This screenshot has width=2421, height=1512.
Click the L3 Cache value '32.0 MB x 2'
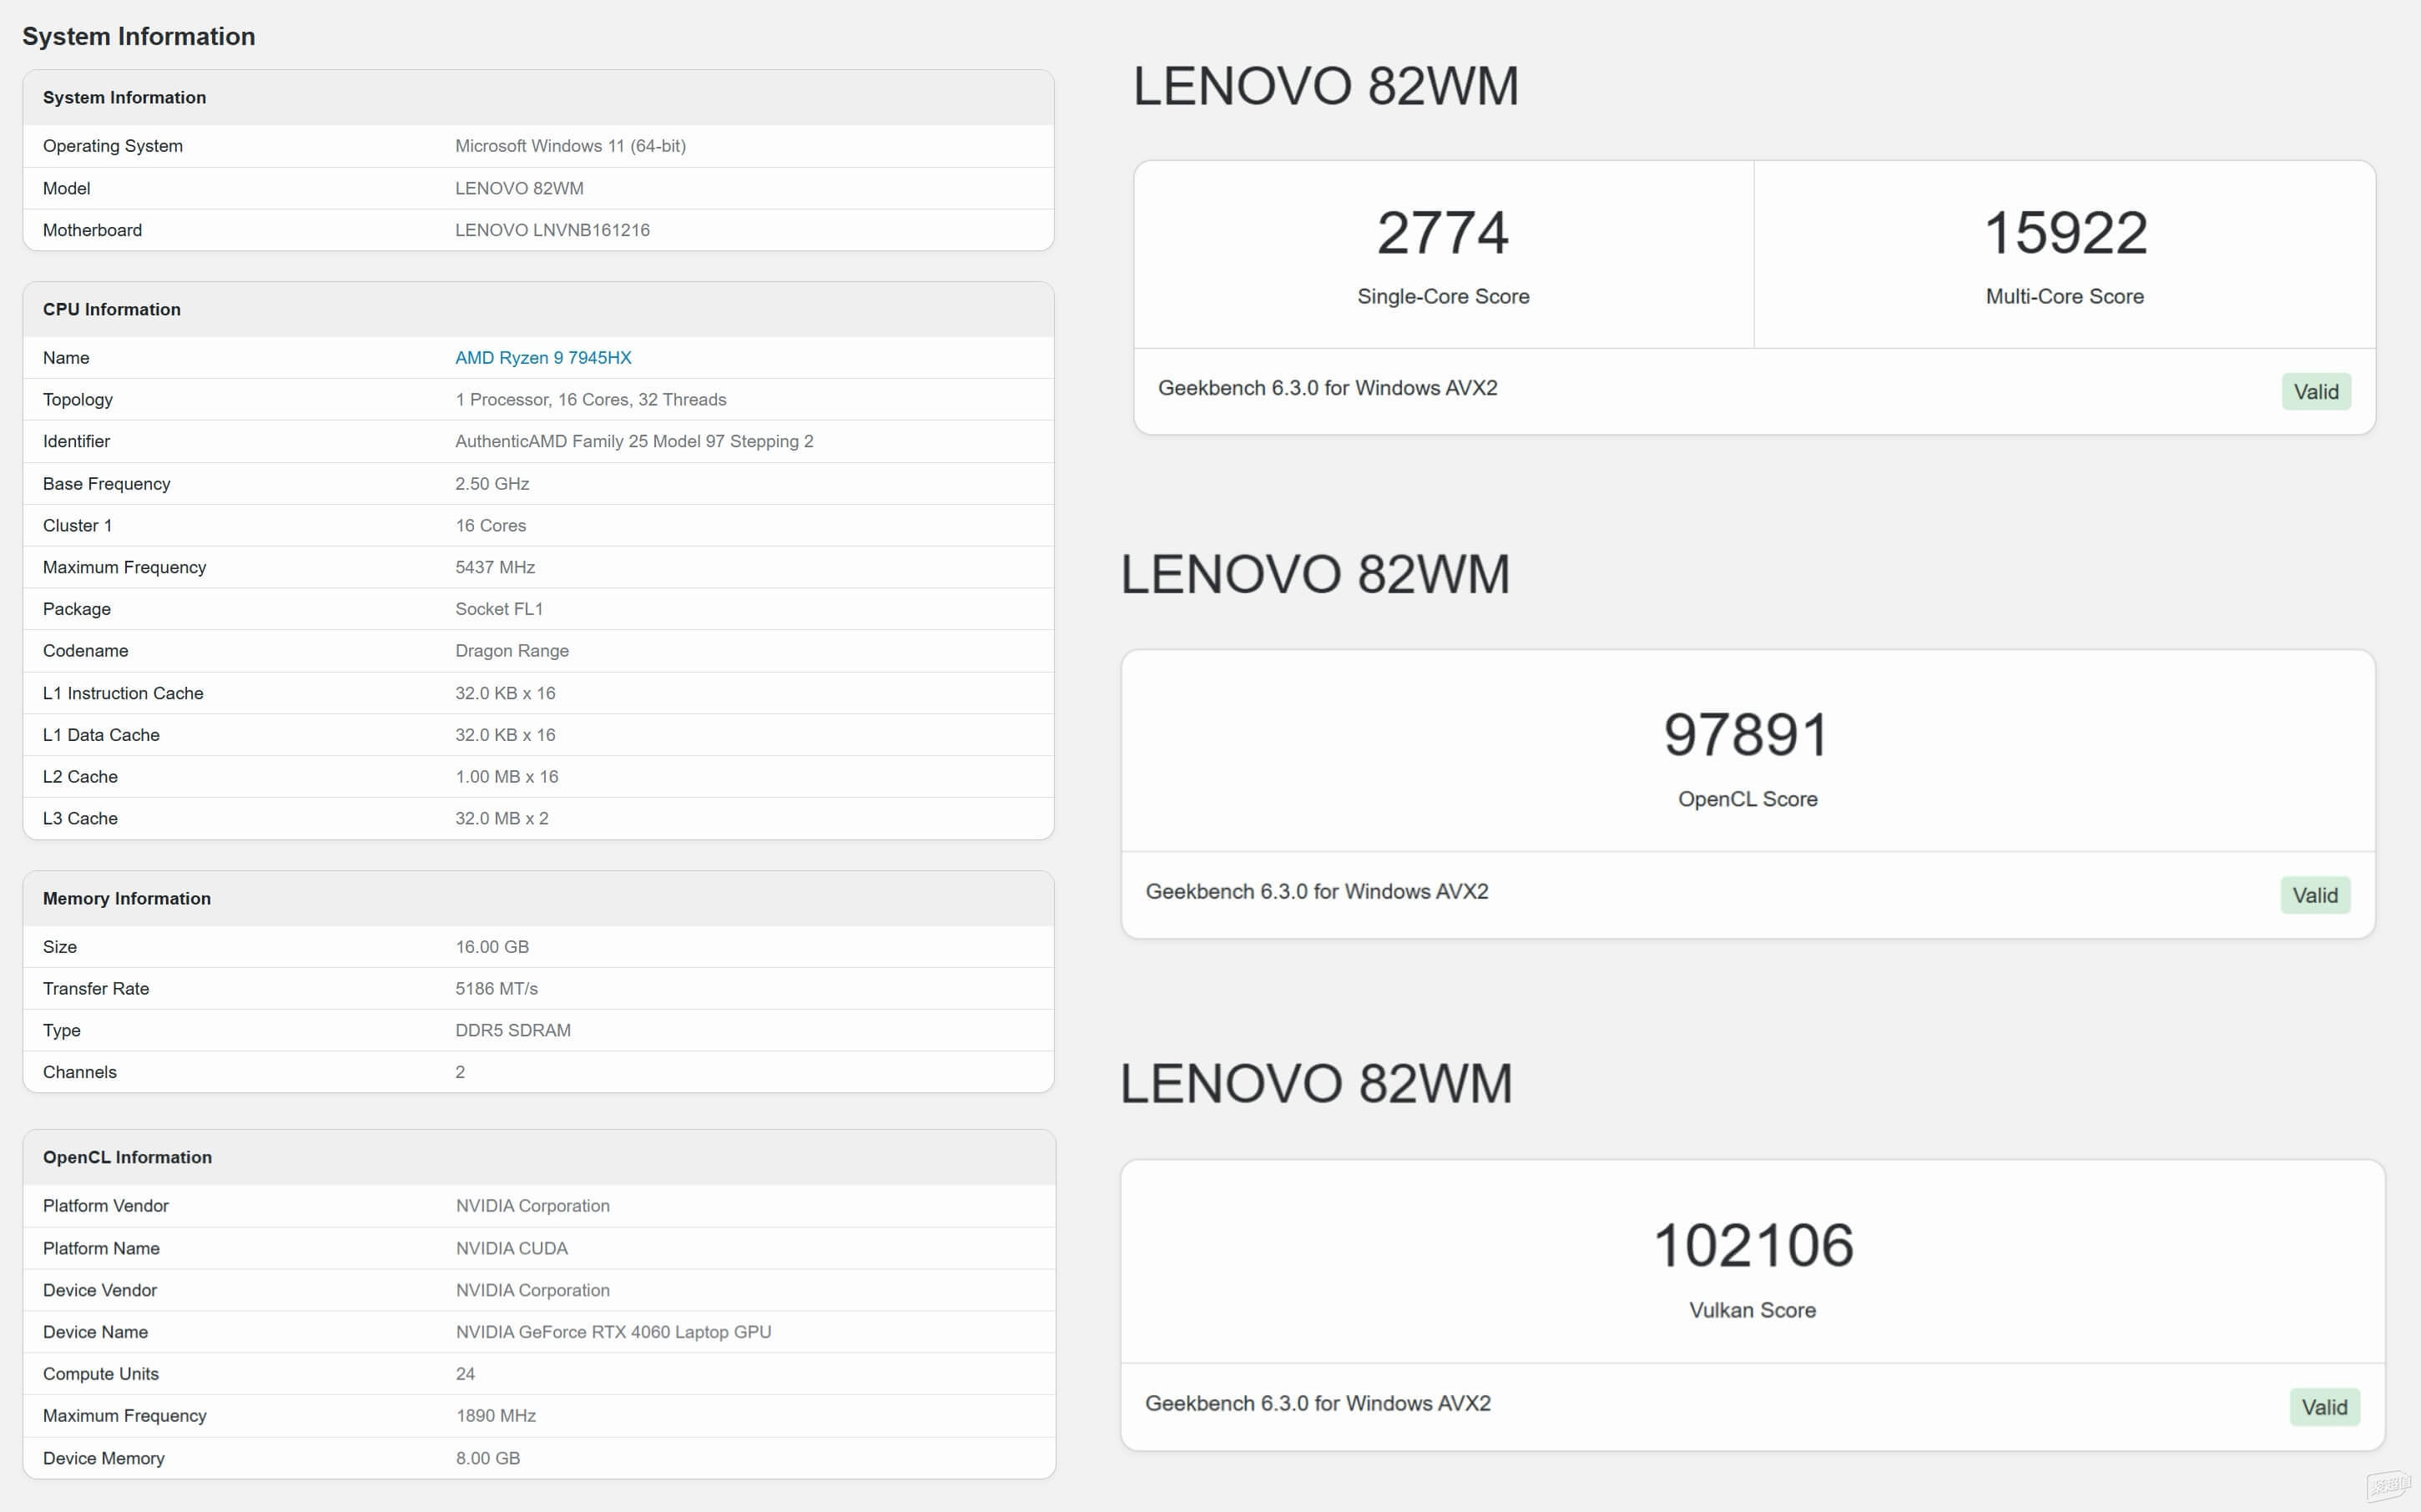pos(501,818)
